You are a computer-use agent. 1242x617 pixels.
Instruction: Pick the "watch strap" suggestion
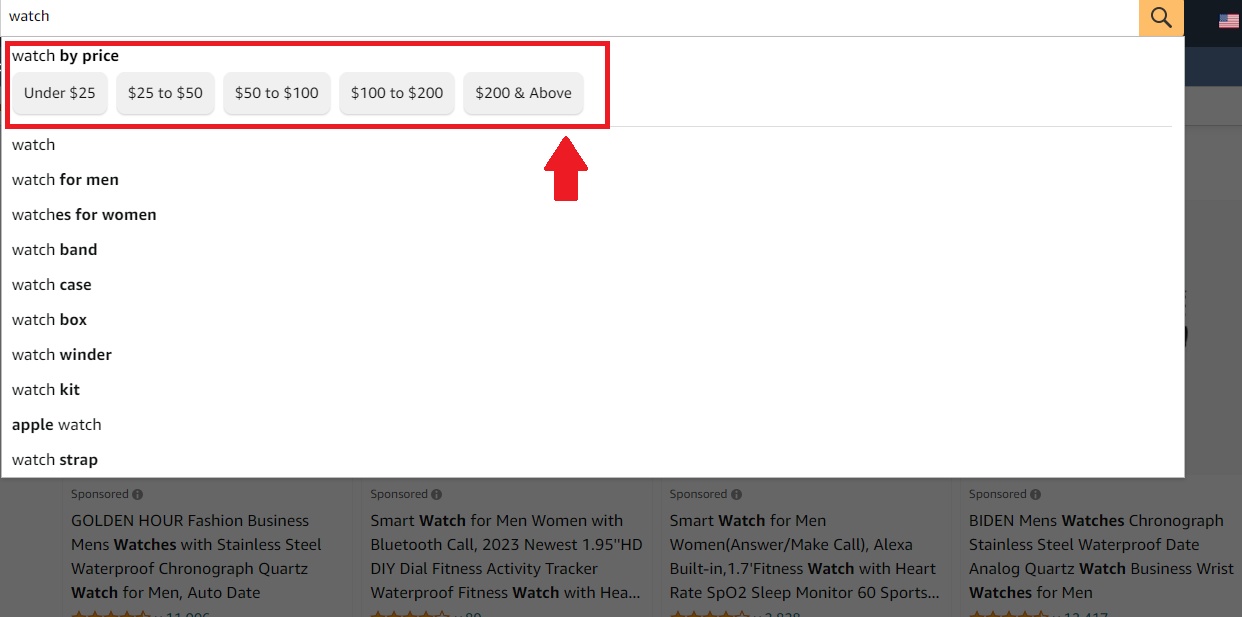[592, 460]
